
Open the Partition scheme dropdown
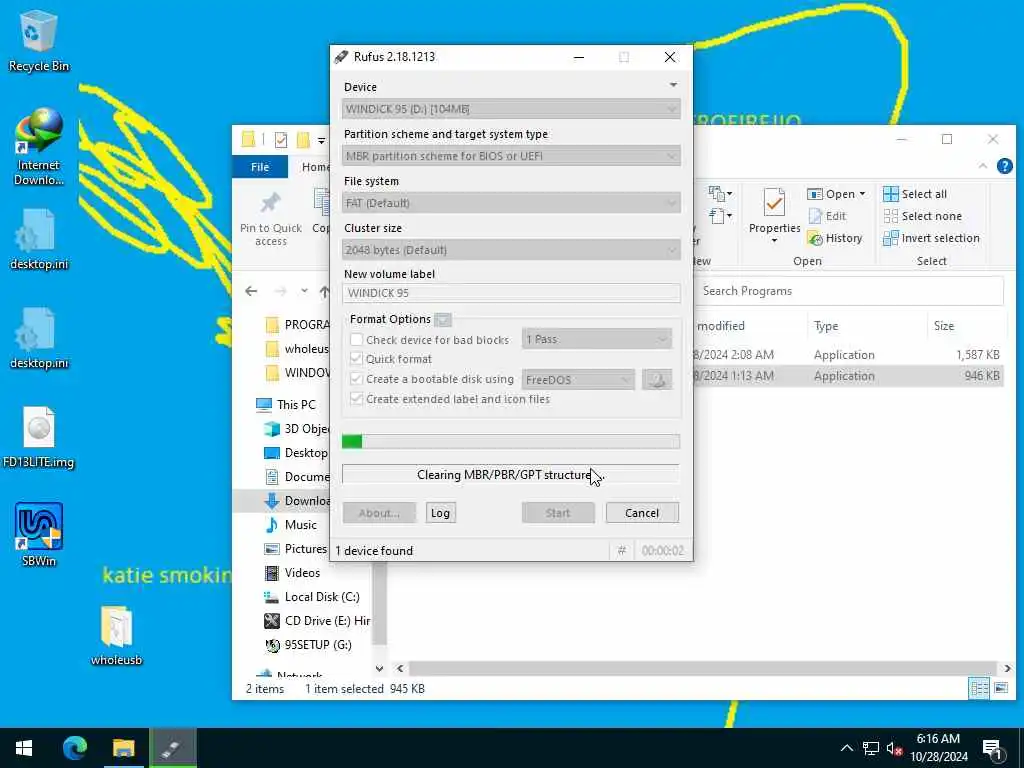click(x=511, y=156)
